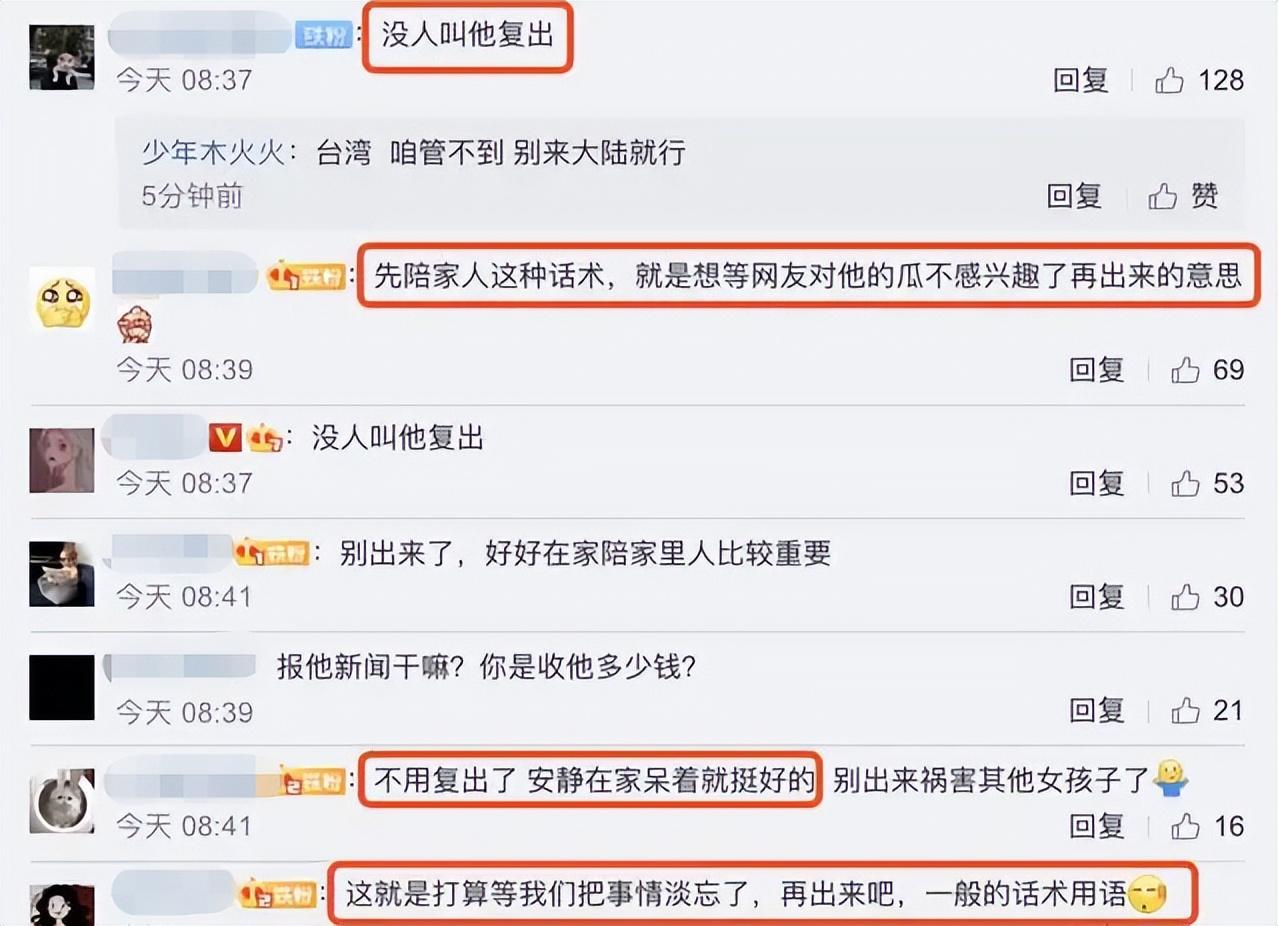The image size is (1278, 926).
Task: Reply to the comment with 69 likes
Action: click(1097, 370)
